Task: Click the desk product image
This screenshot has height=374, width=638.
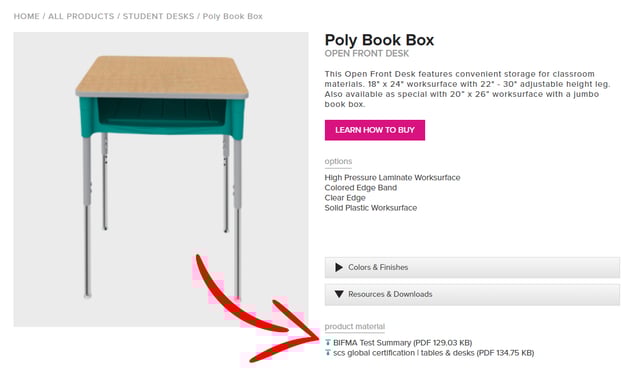Action: pos(161,179)
